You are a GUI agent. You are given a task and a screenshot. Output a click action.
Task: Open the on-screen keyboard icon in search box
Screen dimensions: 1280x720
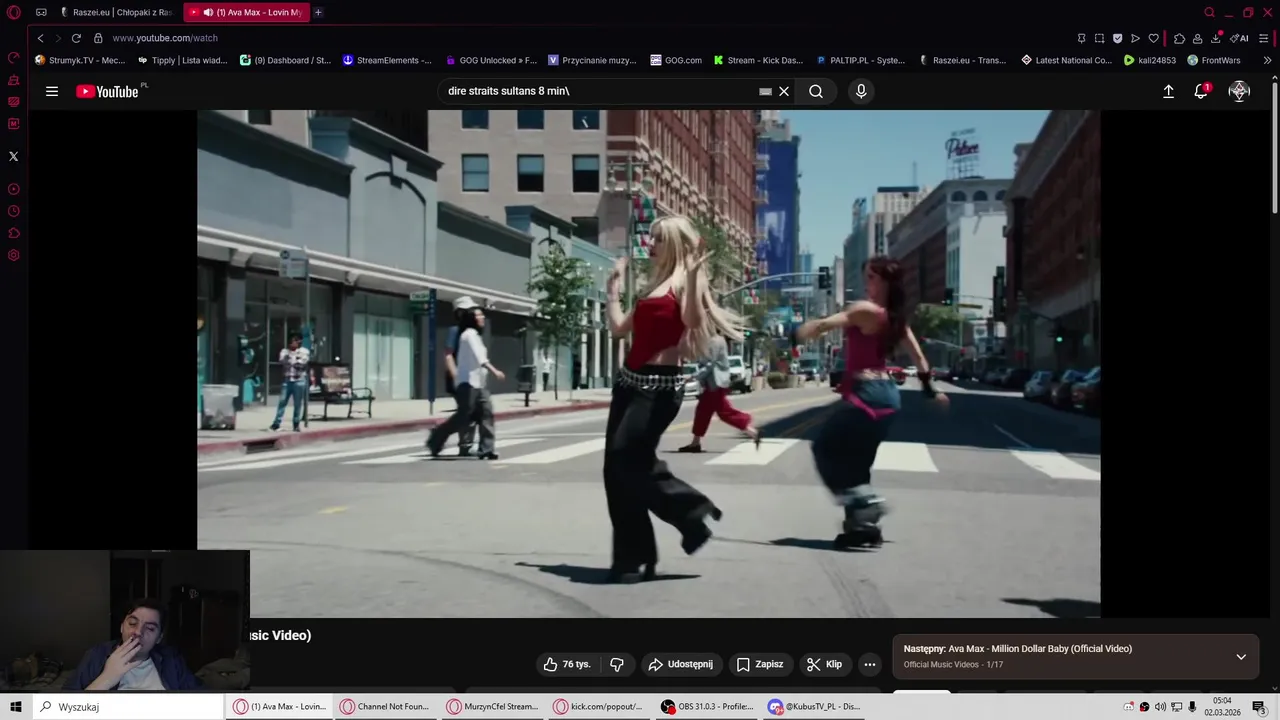(765, 91)
